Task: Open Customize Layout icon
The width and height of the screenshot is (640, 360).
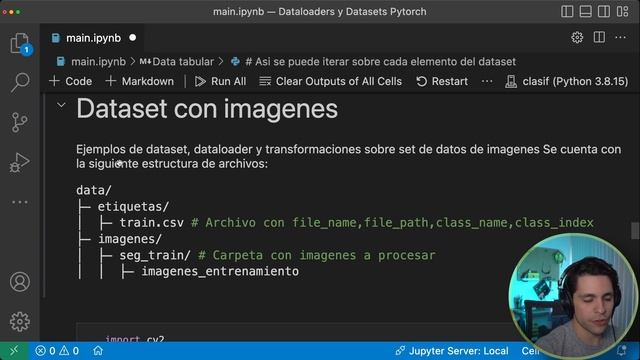Action: coord(622,11)
